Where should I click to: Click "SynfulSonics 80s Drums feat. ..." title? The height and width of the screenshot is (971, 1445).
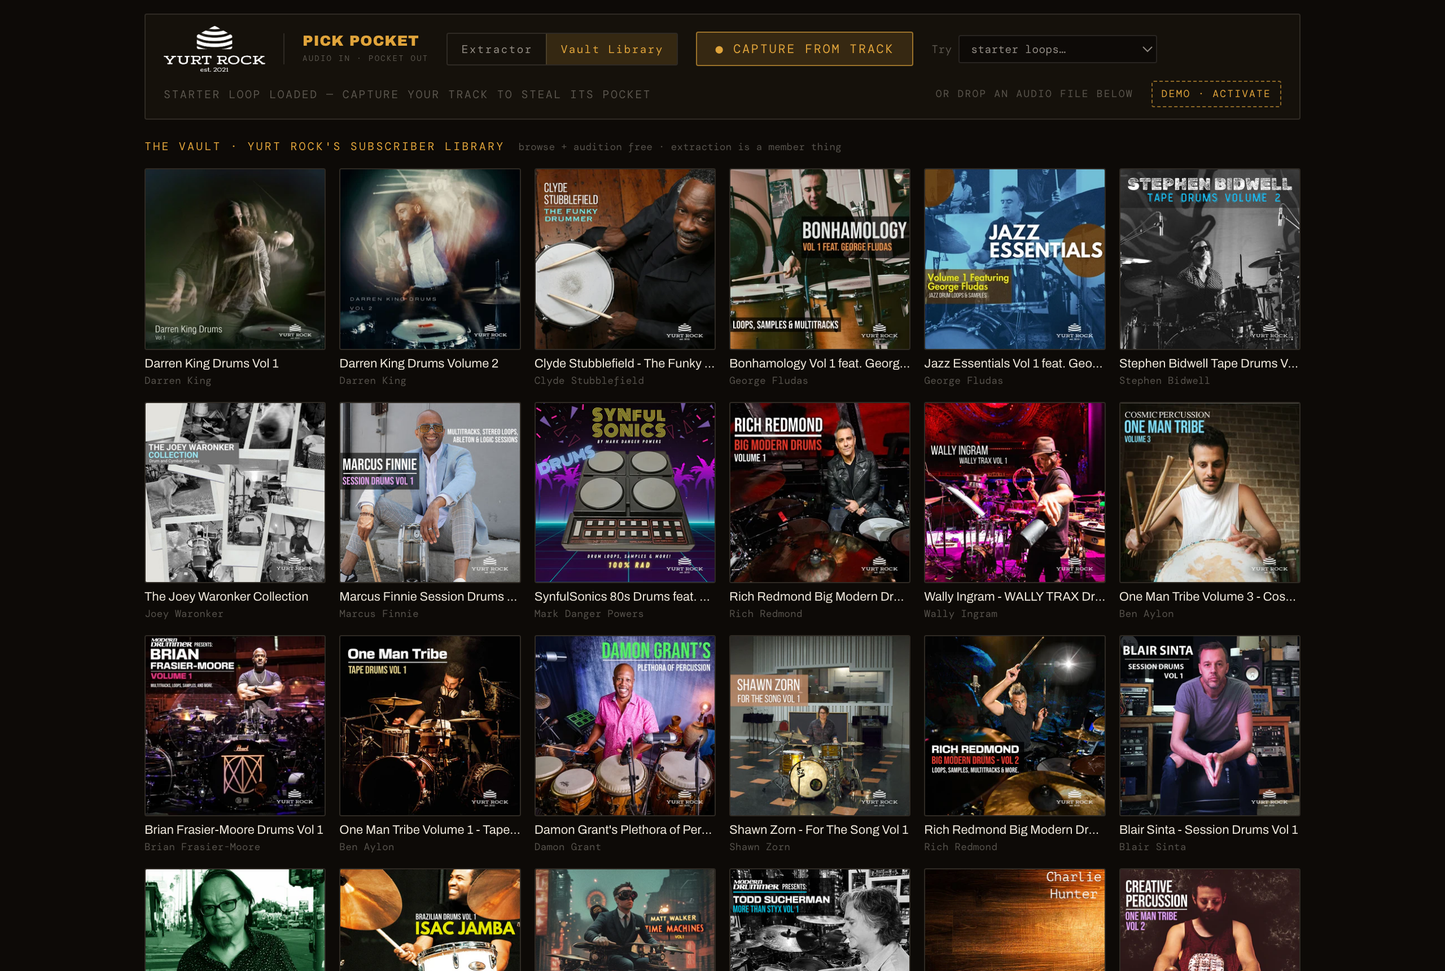622,597
